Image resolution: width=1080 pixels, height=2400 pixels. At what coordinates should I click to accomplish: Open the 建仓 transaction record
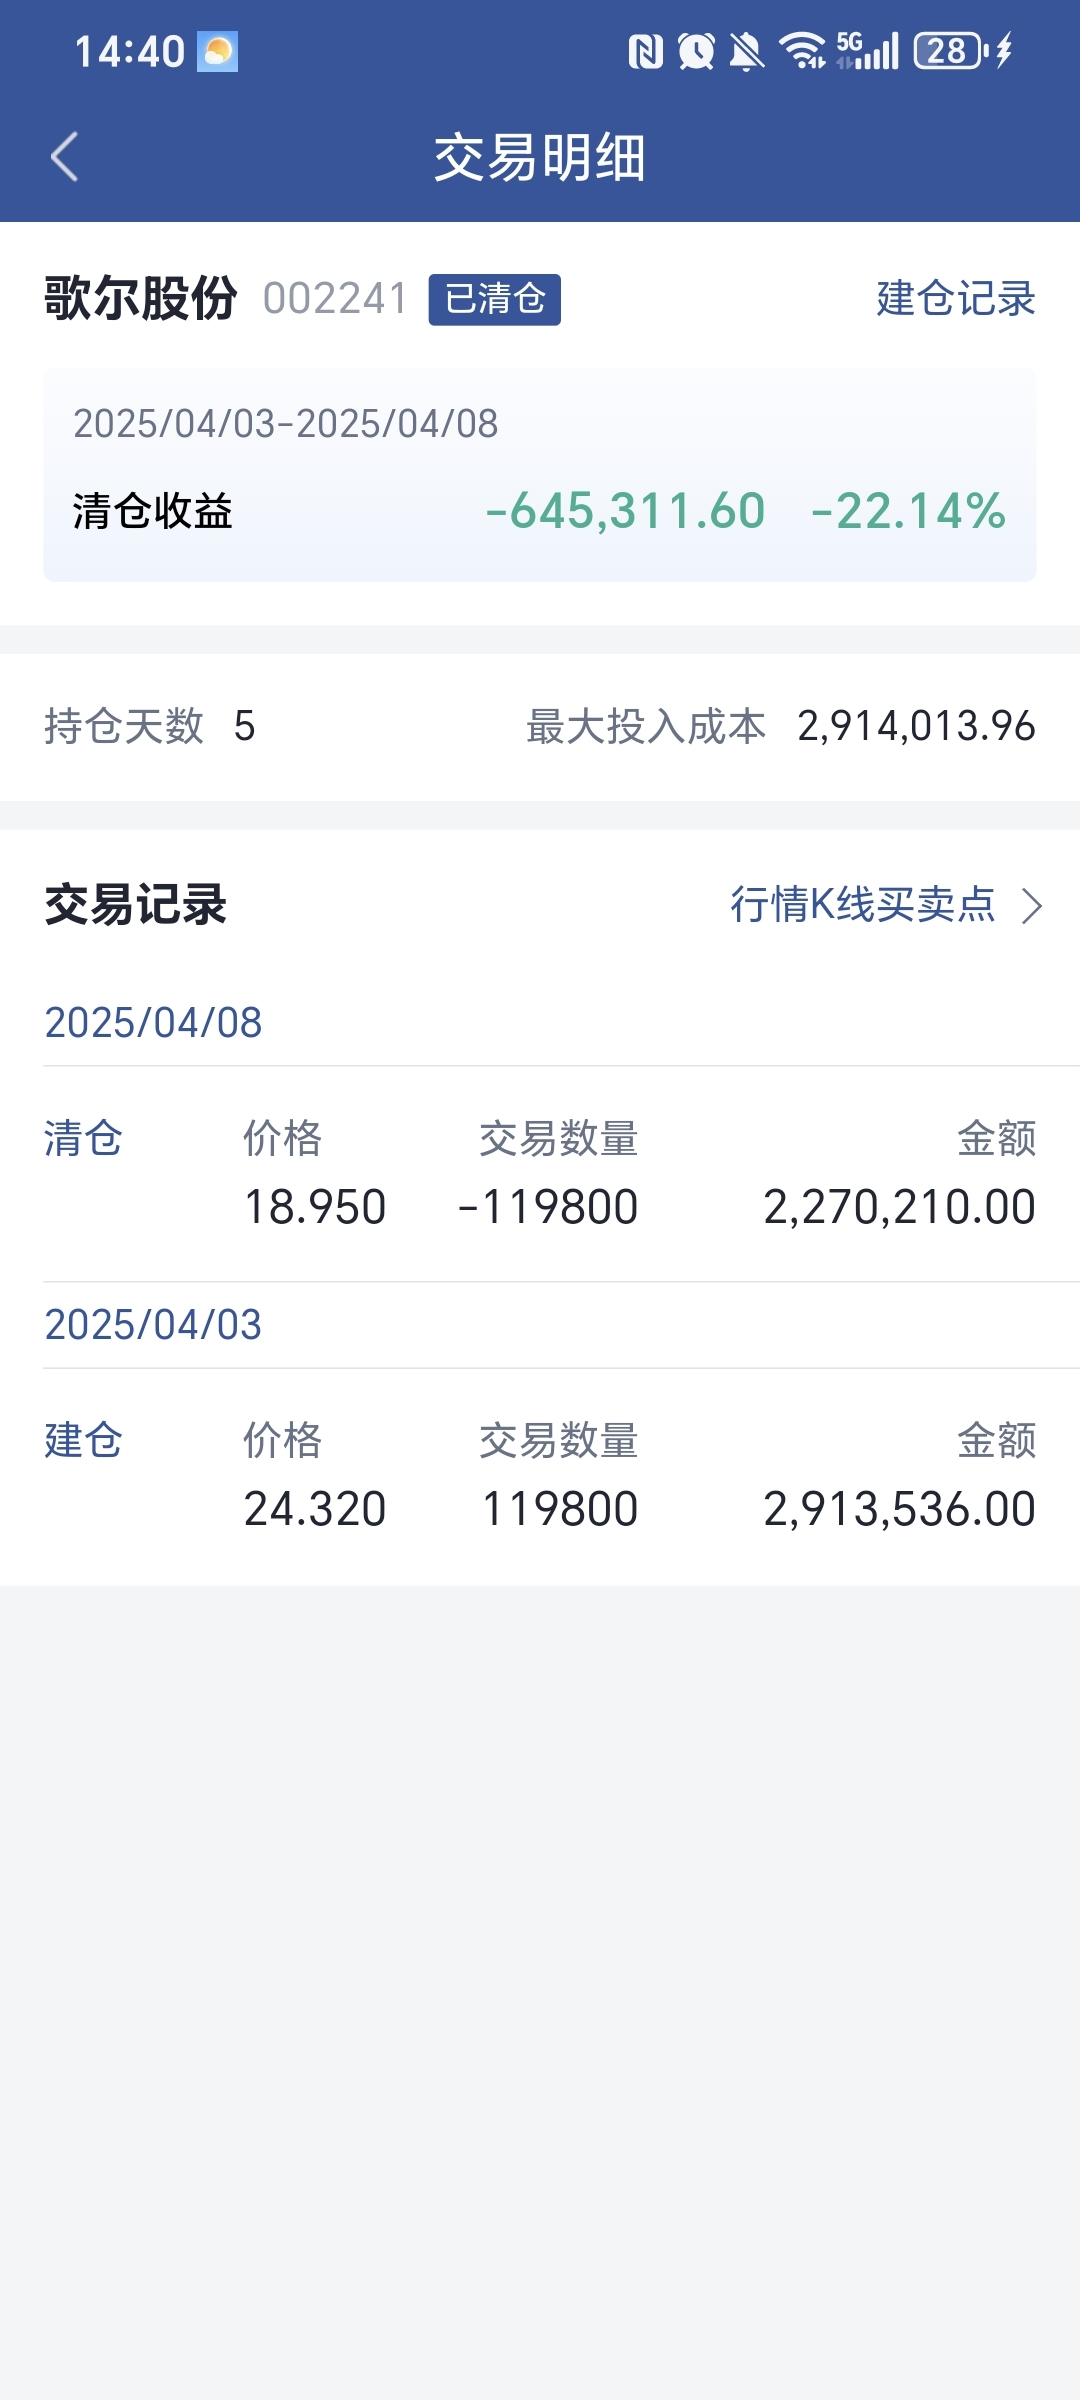pyautogui.click(x=540, y=1476)
